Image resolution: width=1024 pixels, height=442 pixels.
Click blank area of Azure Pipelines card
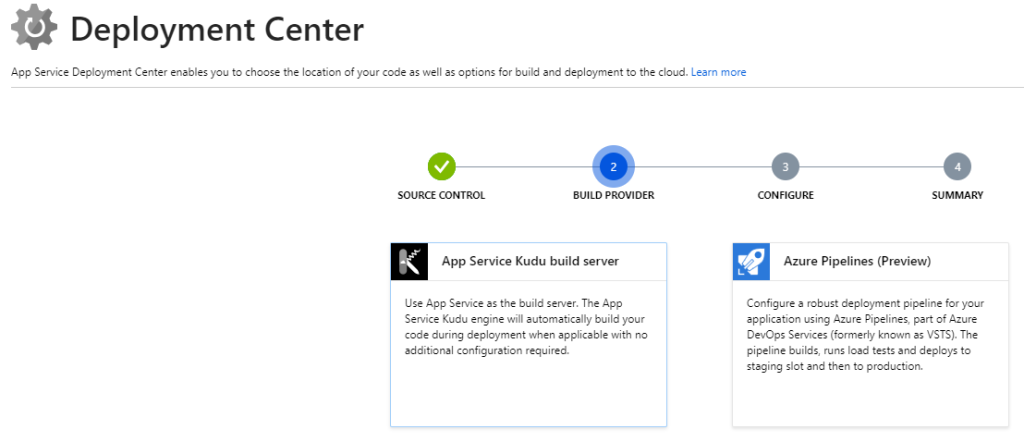(871, 402)
